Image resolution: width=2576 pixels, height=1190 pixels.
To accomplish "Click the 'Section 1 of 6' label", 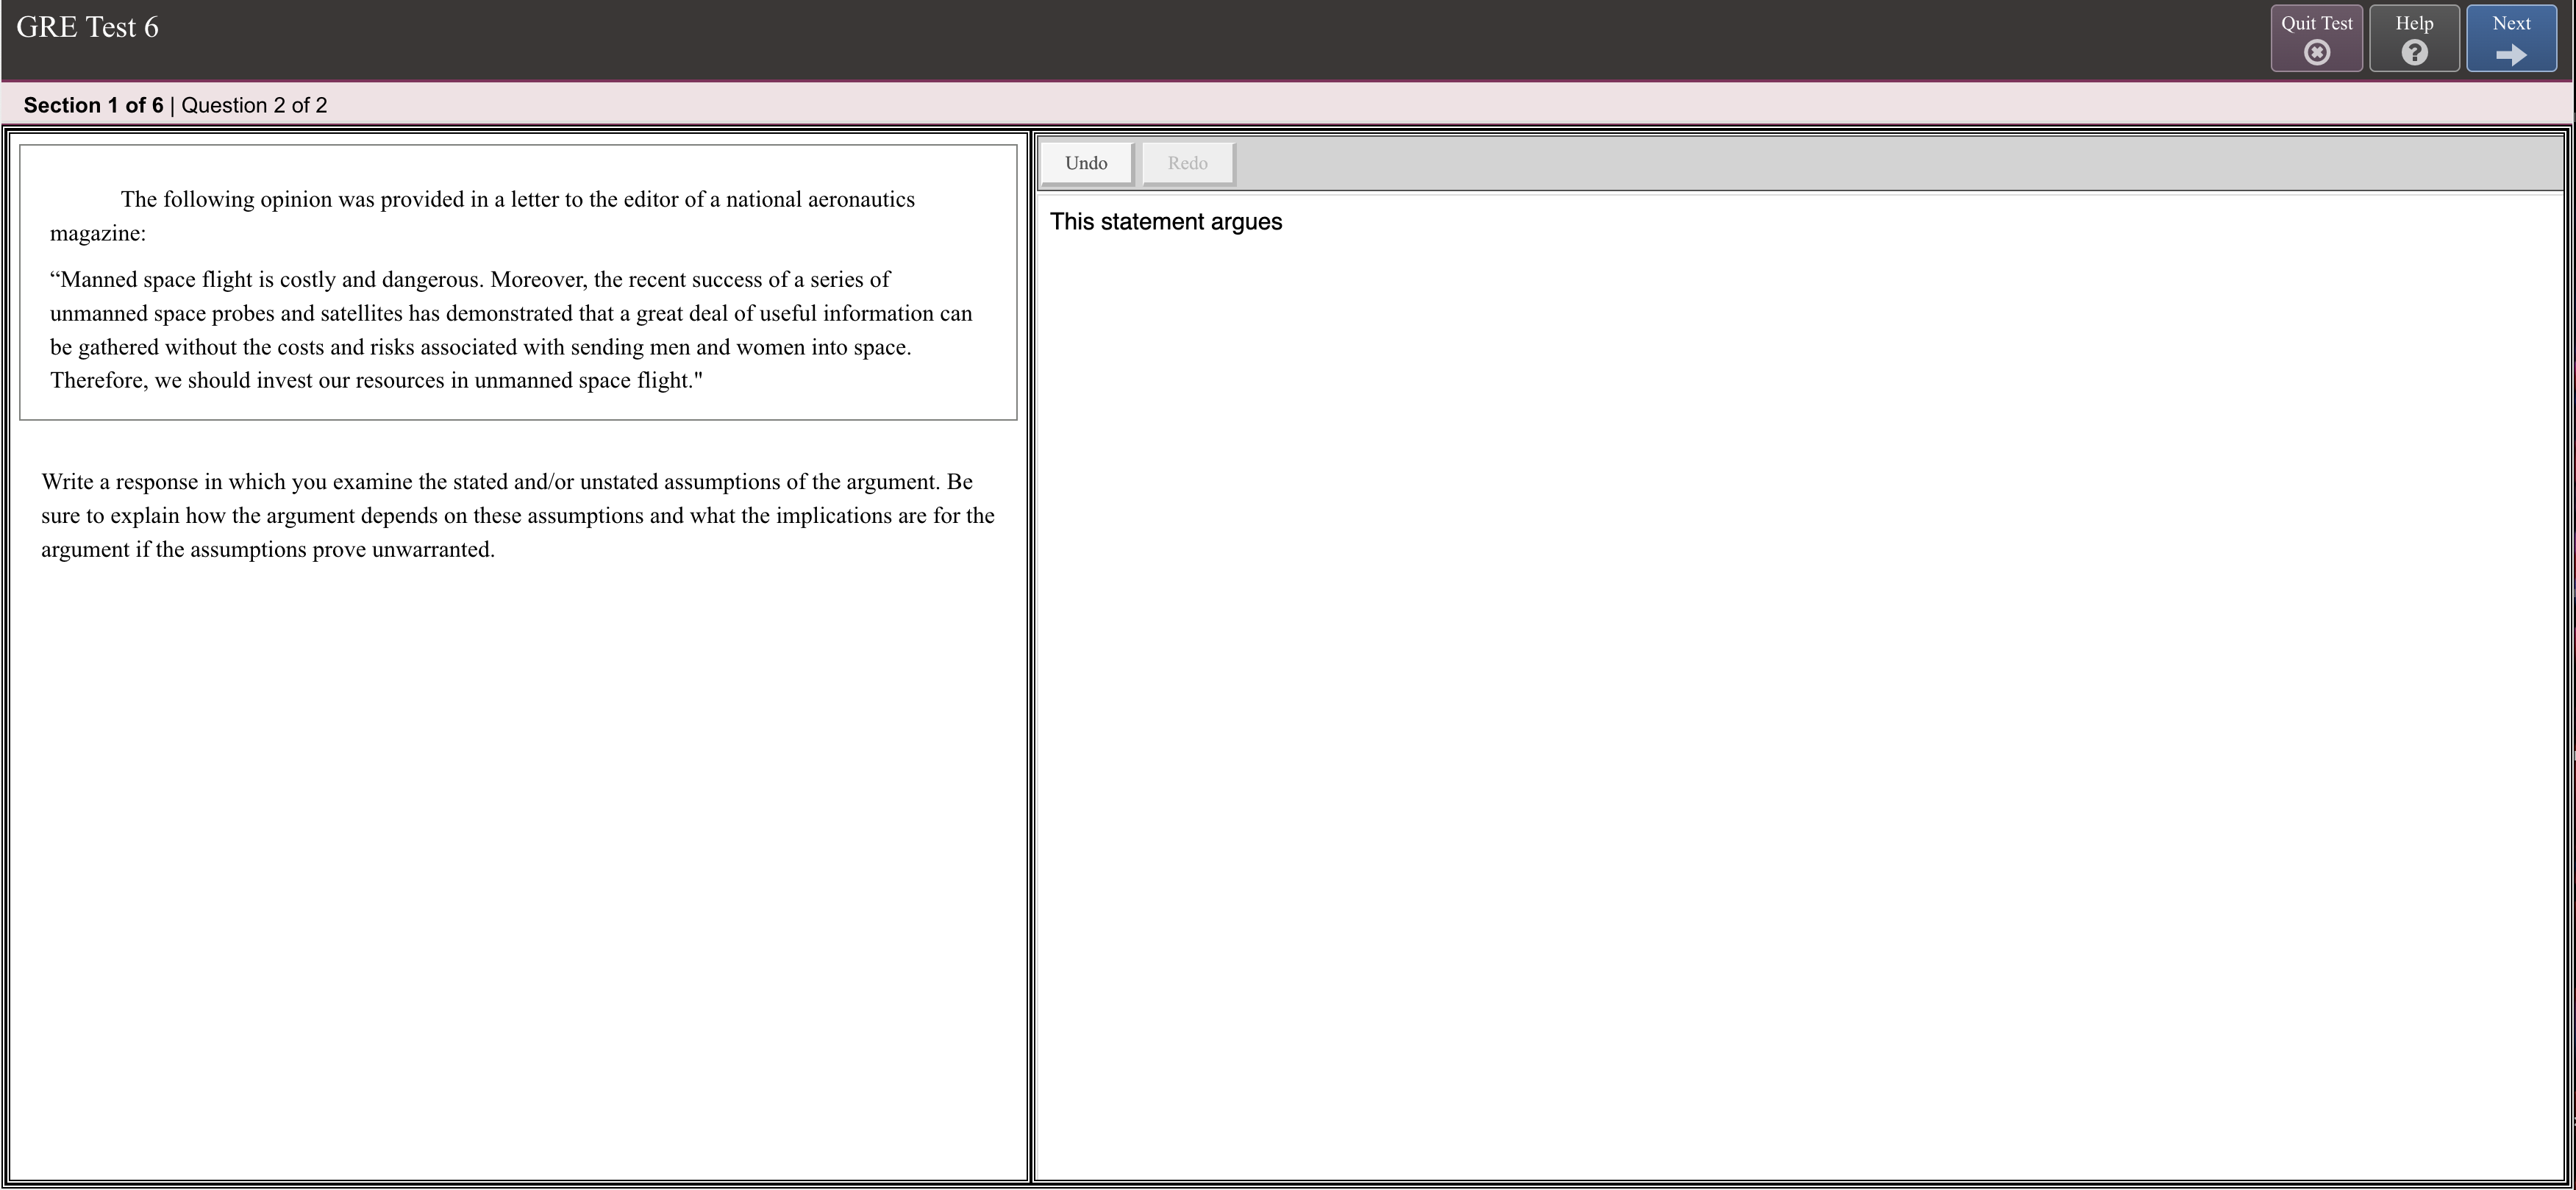I will pos(93,105).
